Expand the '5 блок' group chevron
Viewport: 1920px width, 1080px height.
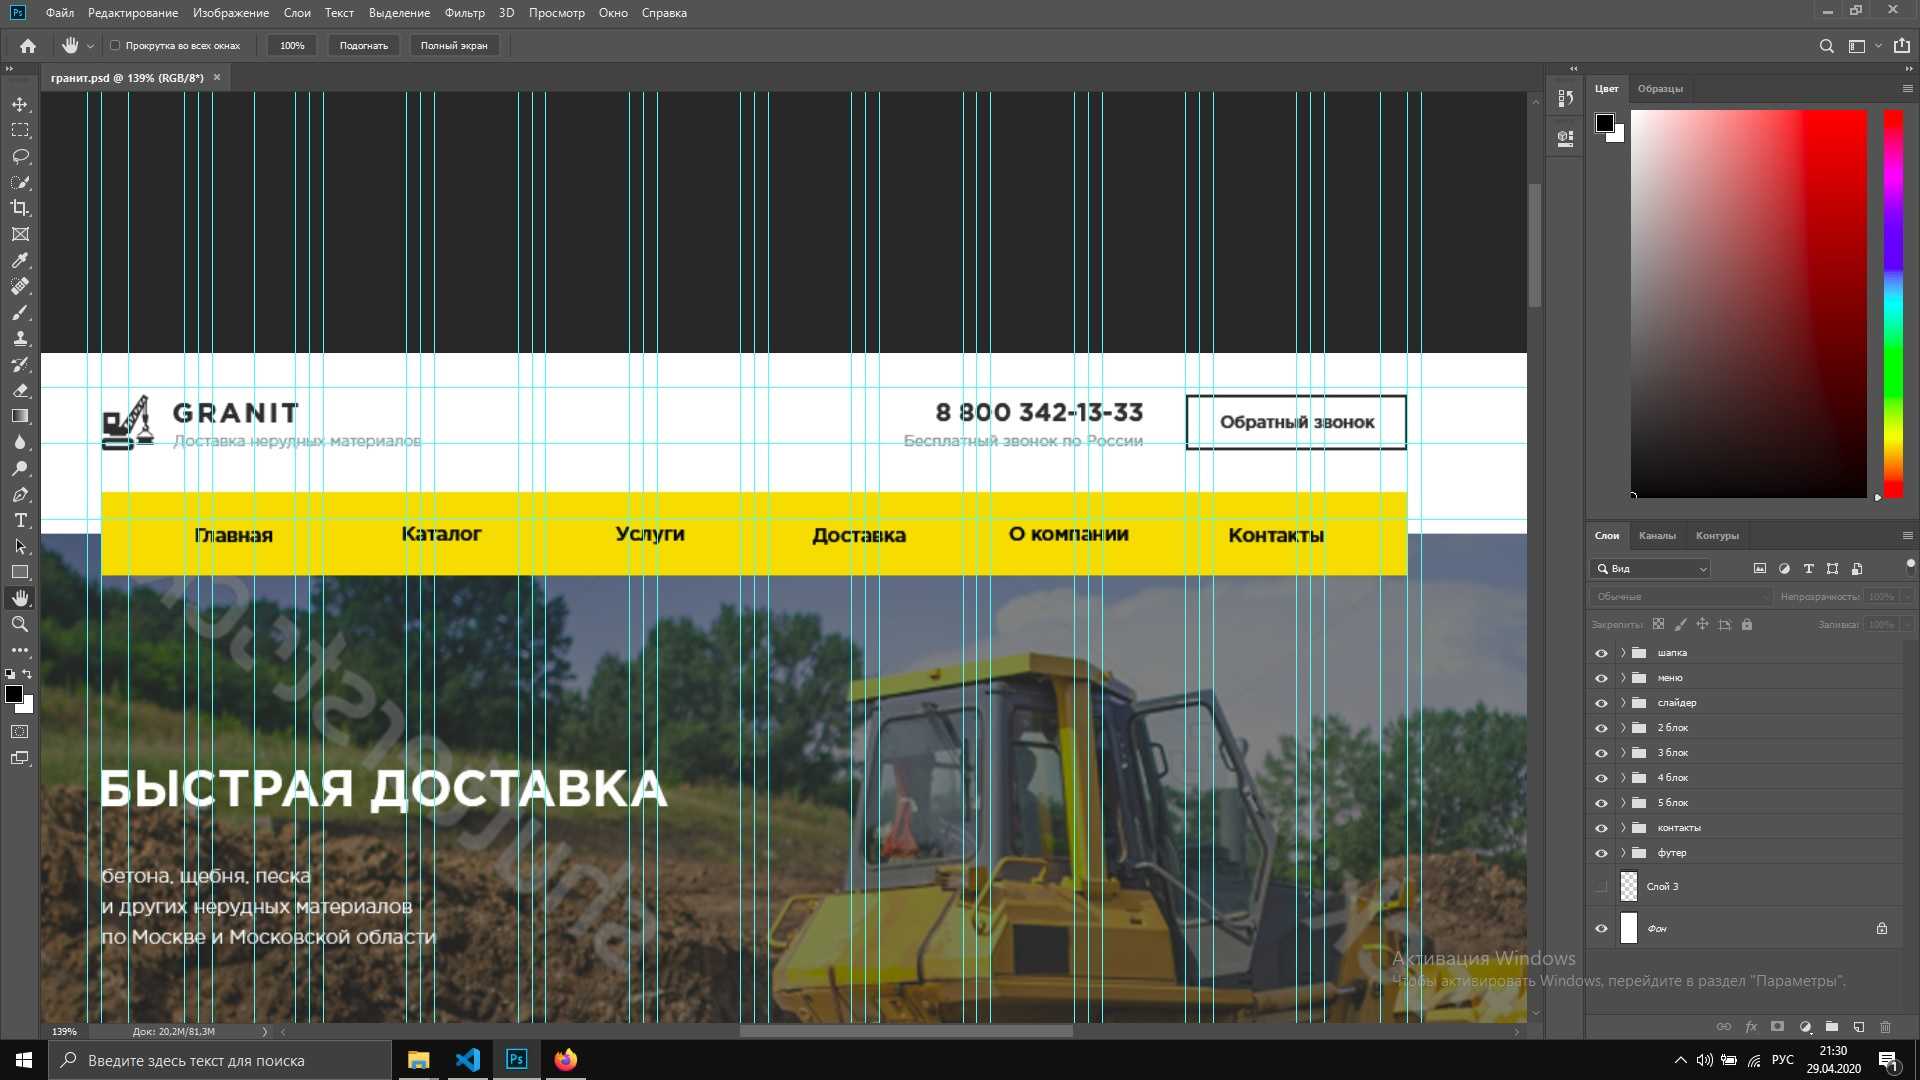1623,803
